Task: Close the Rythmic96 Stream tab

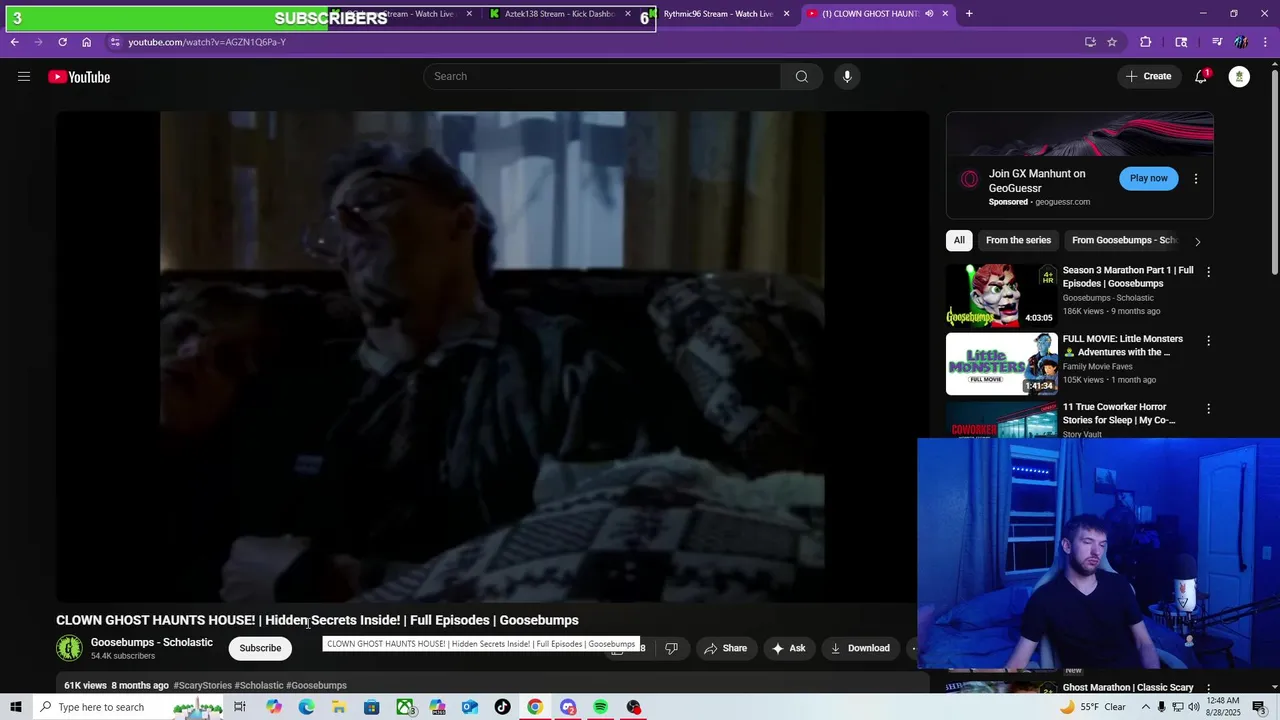Action: pyautogui.click(x=787, y=14)
